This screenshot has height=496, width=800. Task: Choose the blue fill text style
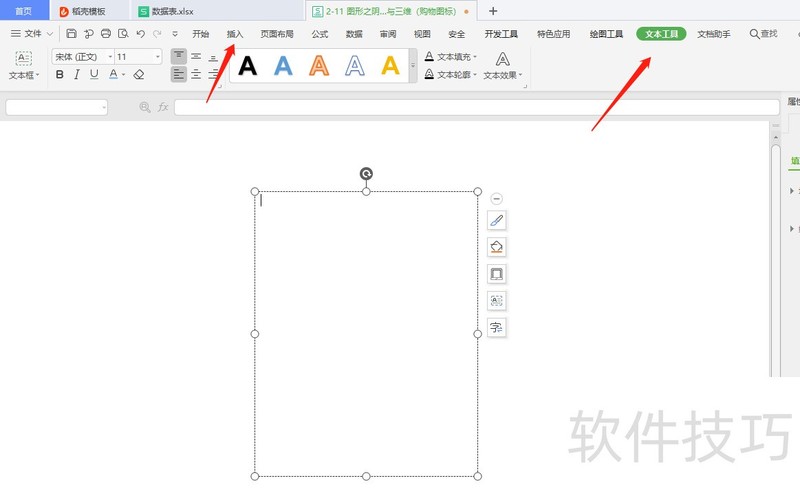[283, 66]
